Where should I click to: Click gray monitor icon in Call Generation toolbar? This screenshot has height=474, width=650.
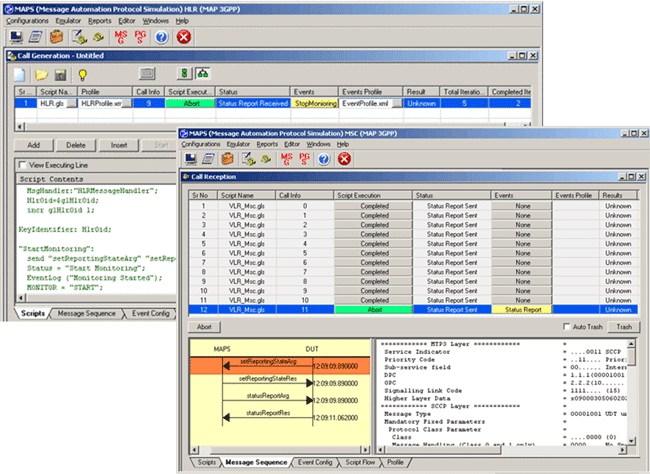point(147,74)
